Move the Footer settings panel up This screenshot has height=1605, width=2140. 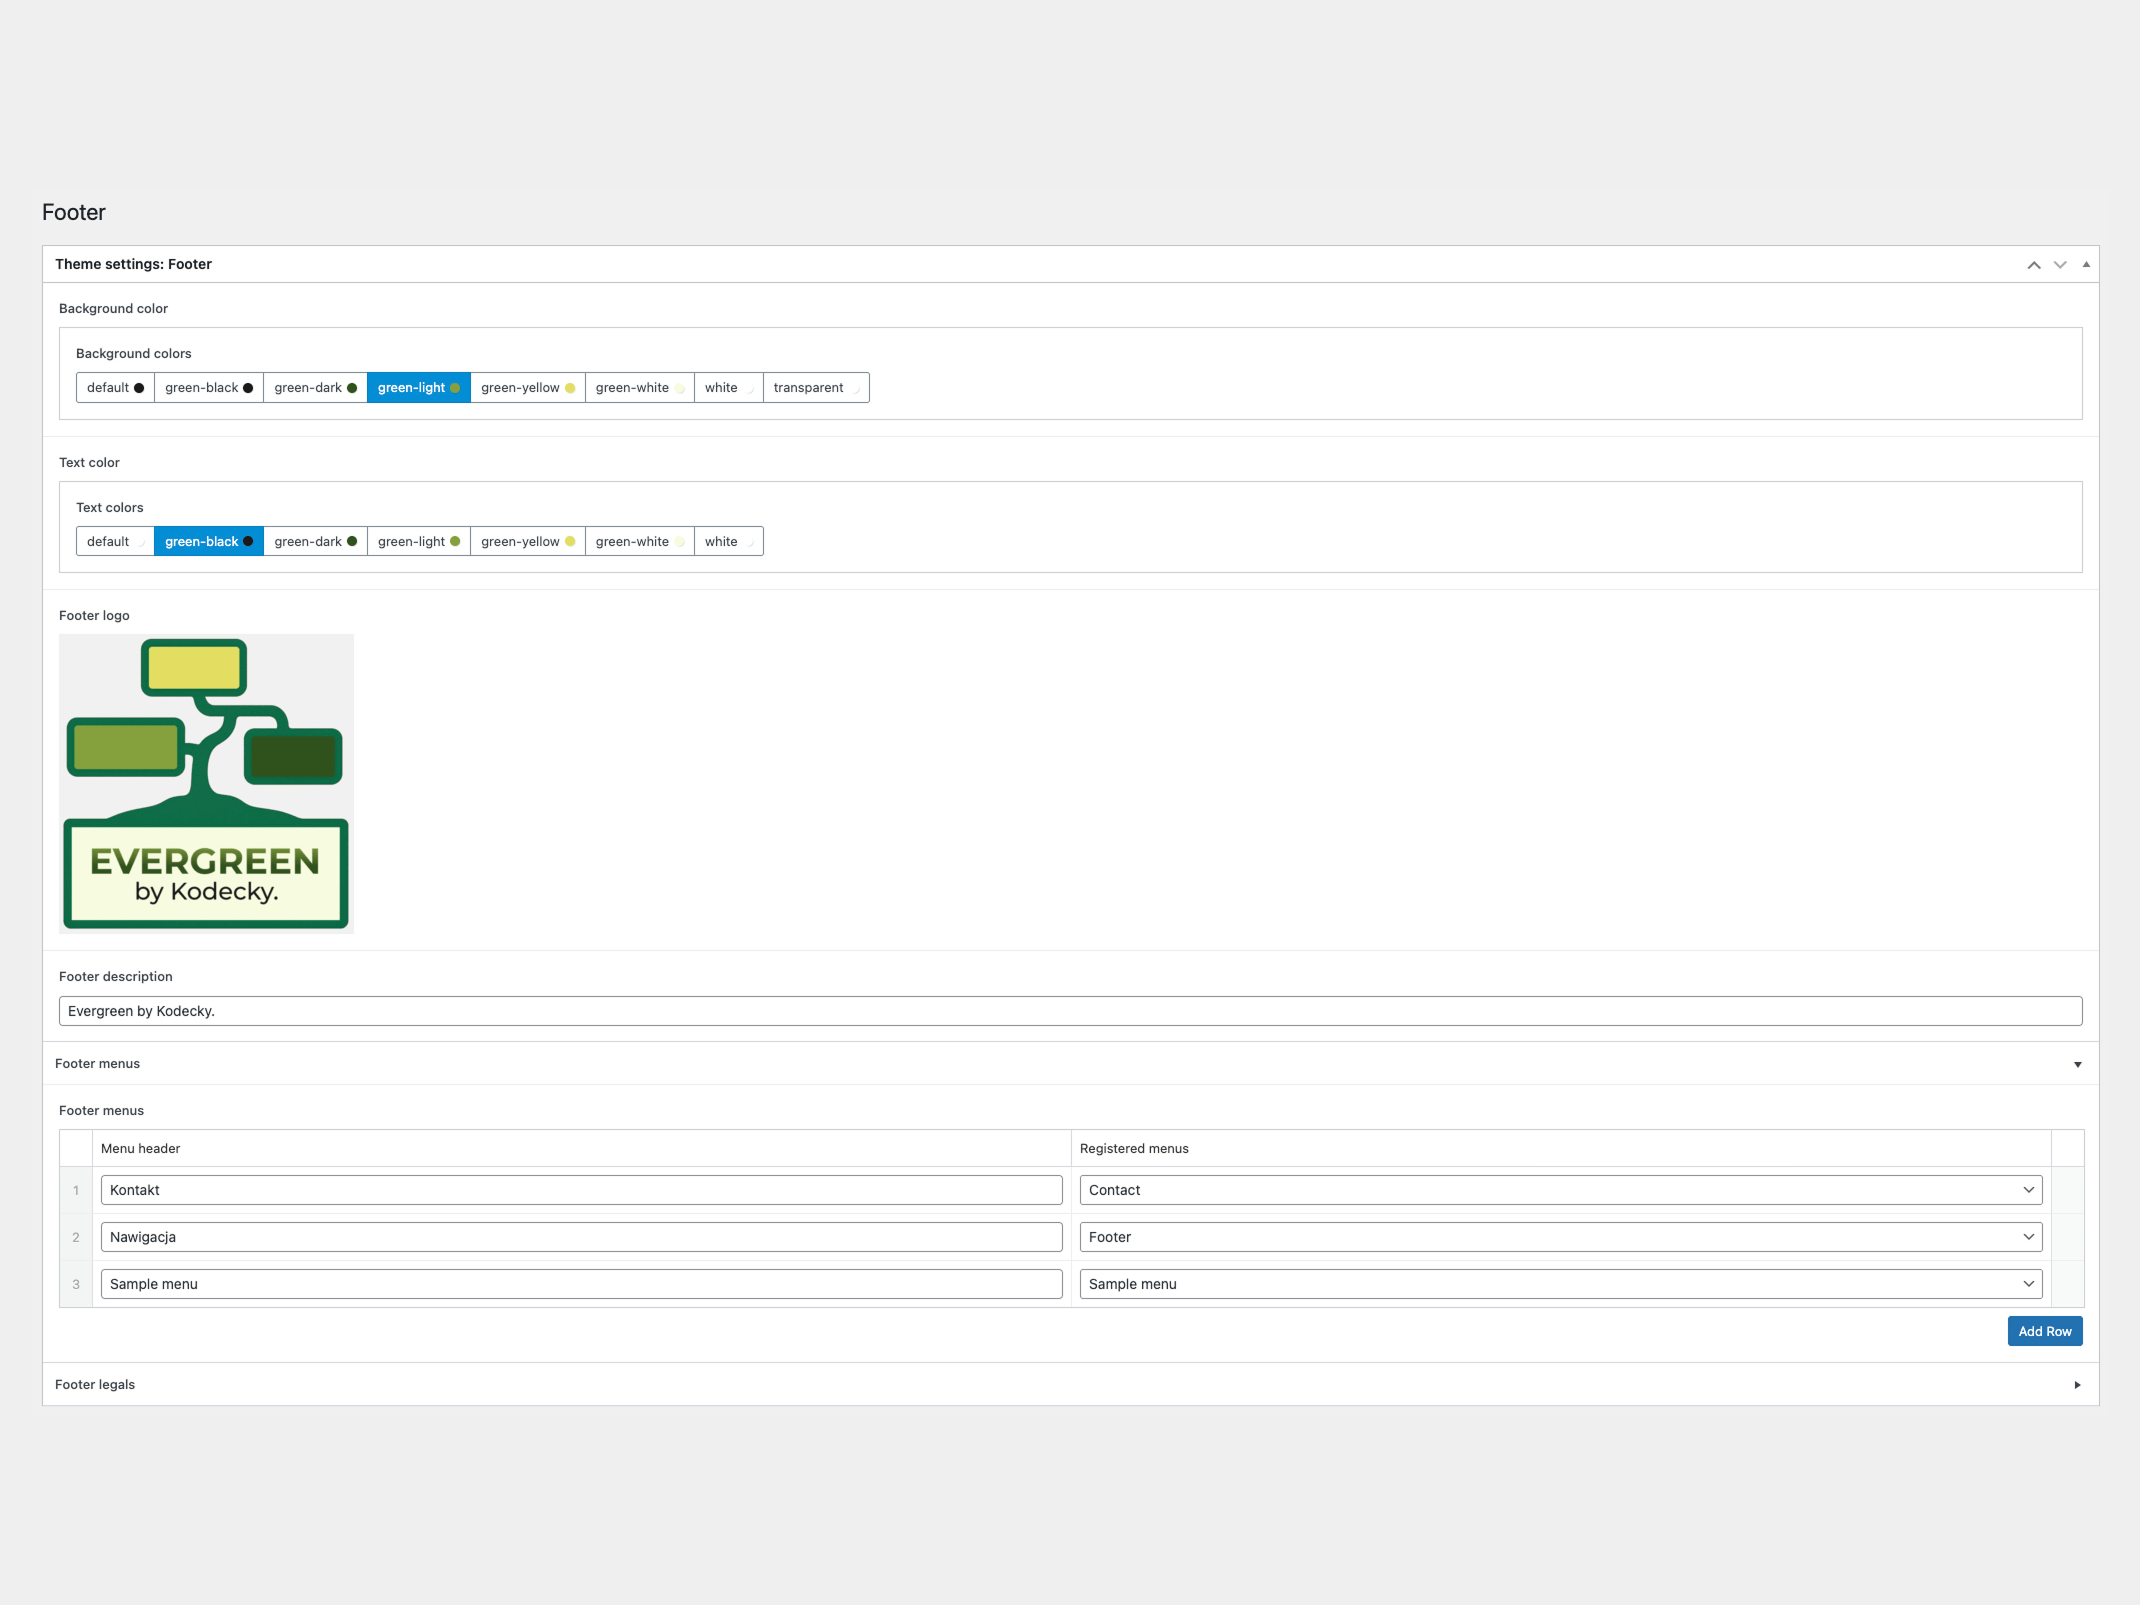(x=2033, y=265)
